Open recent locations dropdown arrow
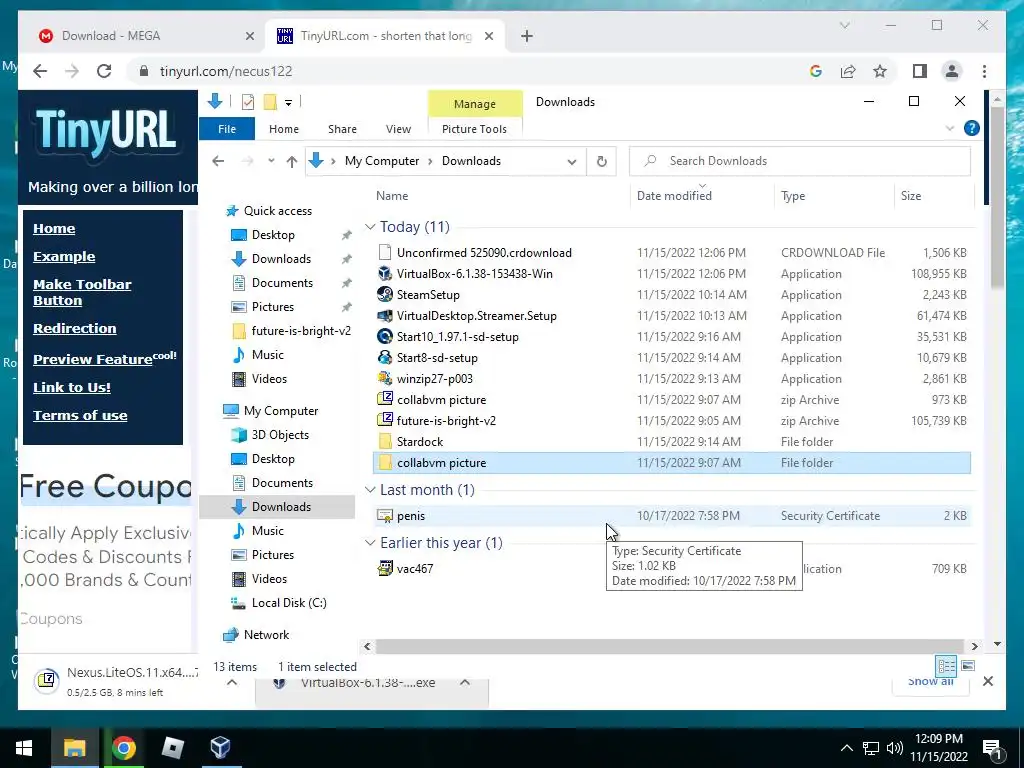Viewport: 1024px width, 768px height. pyautogui.click(x=271, y=161)
